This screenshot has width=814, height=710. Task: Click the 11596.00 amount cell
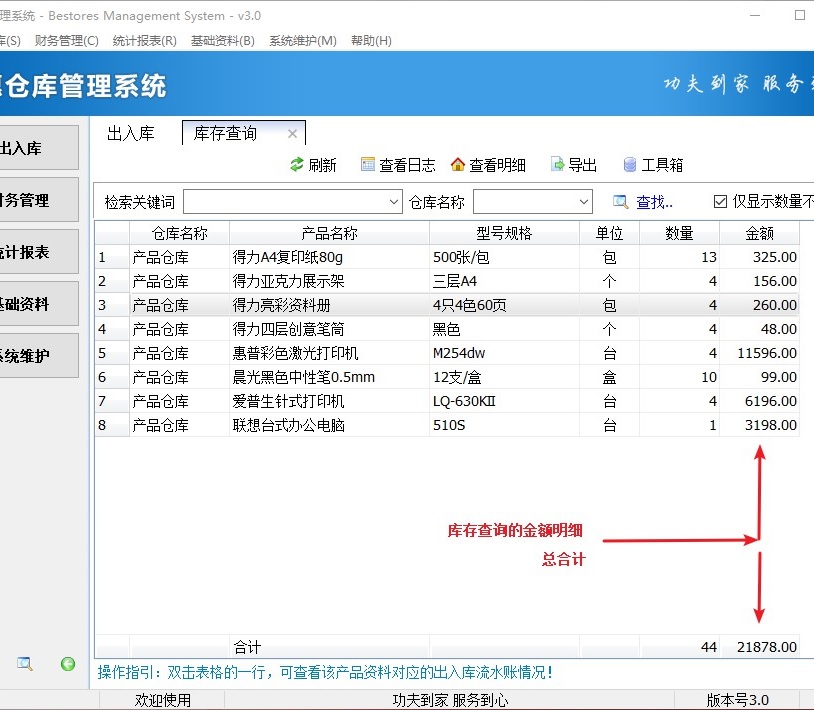pyautogui.click(x=759, y=353)
